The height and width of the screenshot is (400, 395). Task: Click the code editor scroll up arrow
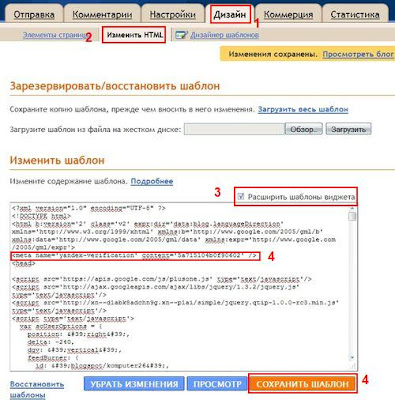click(x=352, y=208)
